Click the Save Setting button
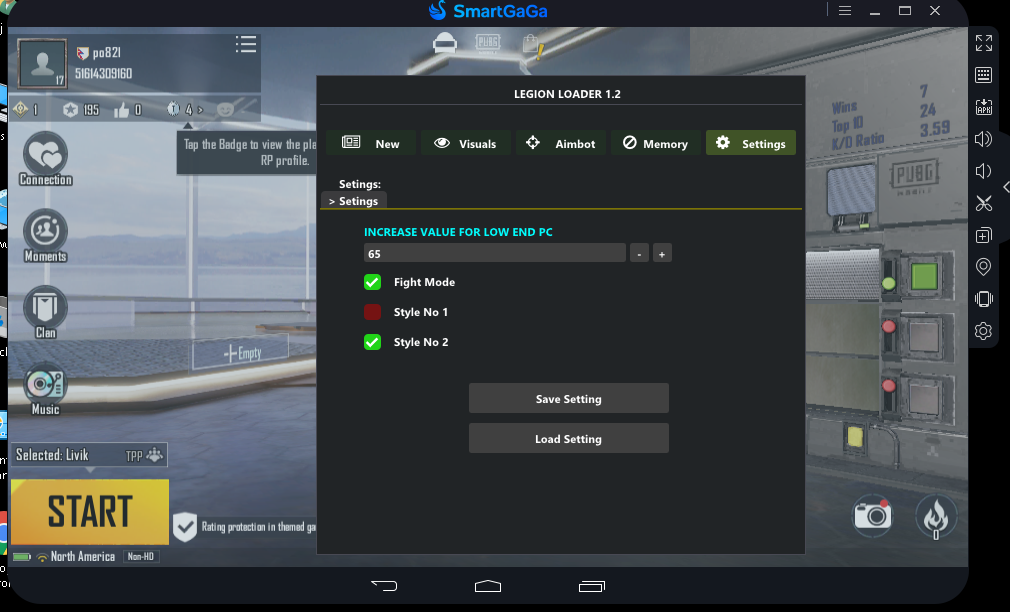 point(569,399)
